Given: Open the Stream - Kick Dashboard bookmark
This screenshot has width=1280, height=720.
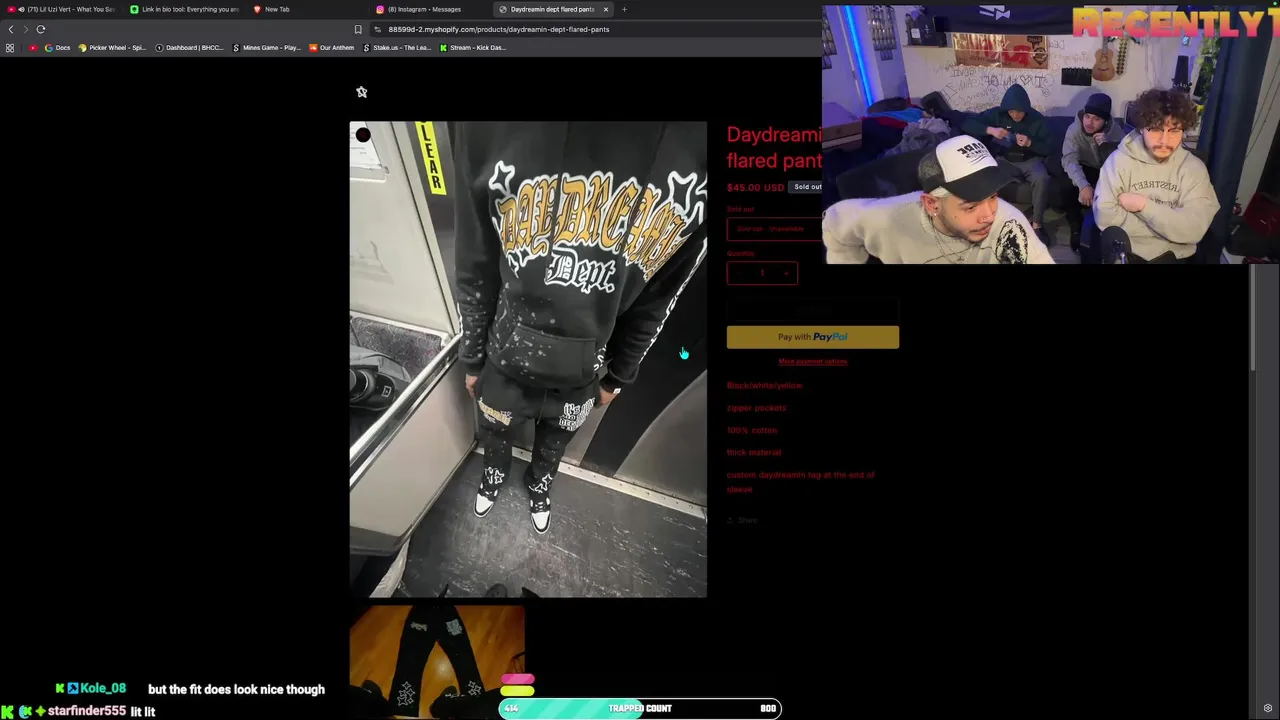Looking at the screenshot, I should pos(472,48).
